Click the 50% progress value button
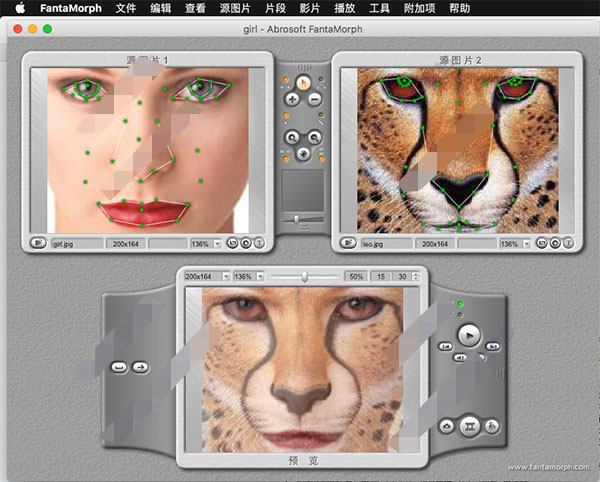 coord(355,275)
